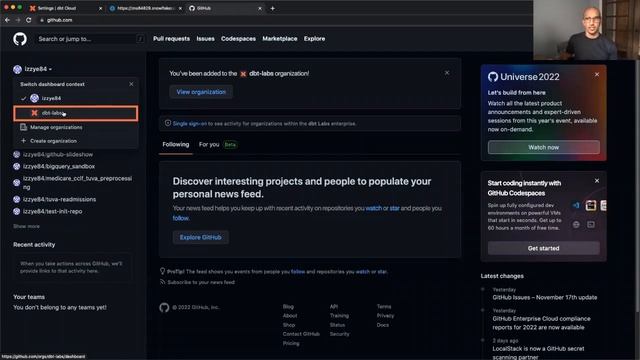Open the API footer link
Image resolution: width=640 pixels, height=360 pixels.
pos(334,307)
